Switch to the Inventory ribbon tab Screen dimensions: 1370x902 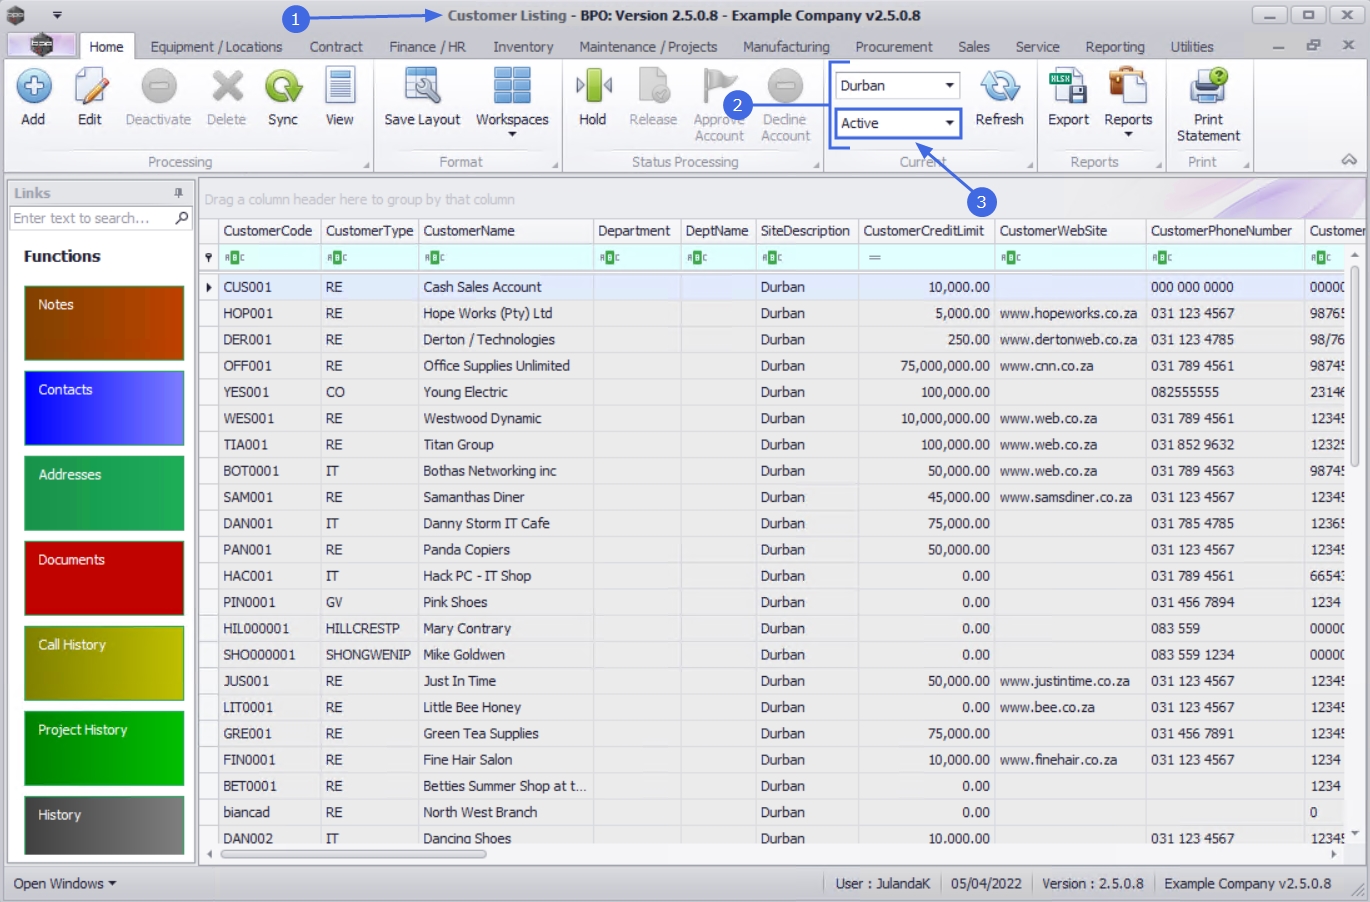pyautogui.click(x=522, y=47)
